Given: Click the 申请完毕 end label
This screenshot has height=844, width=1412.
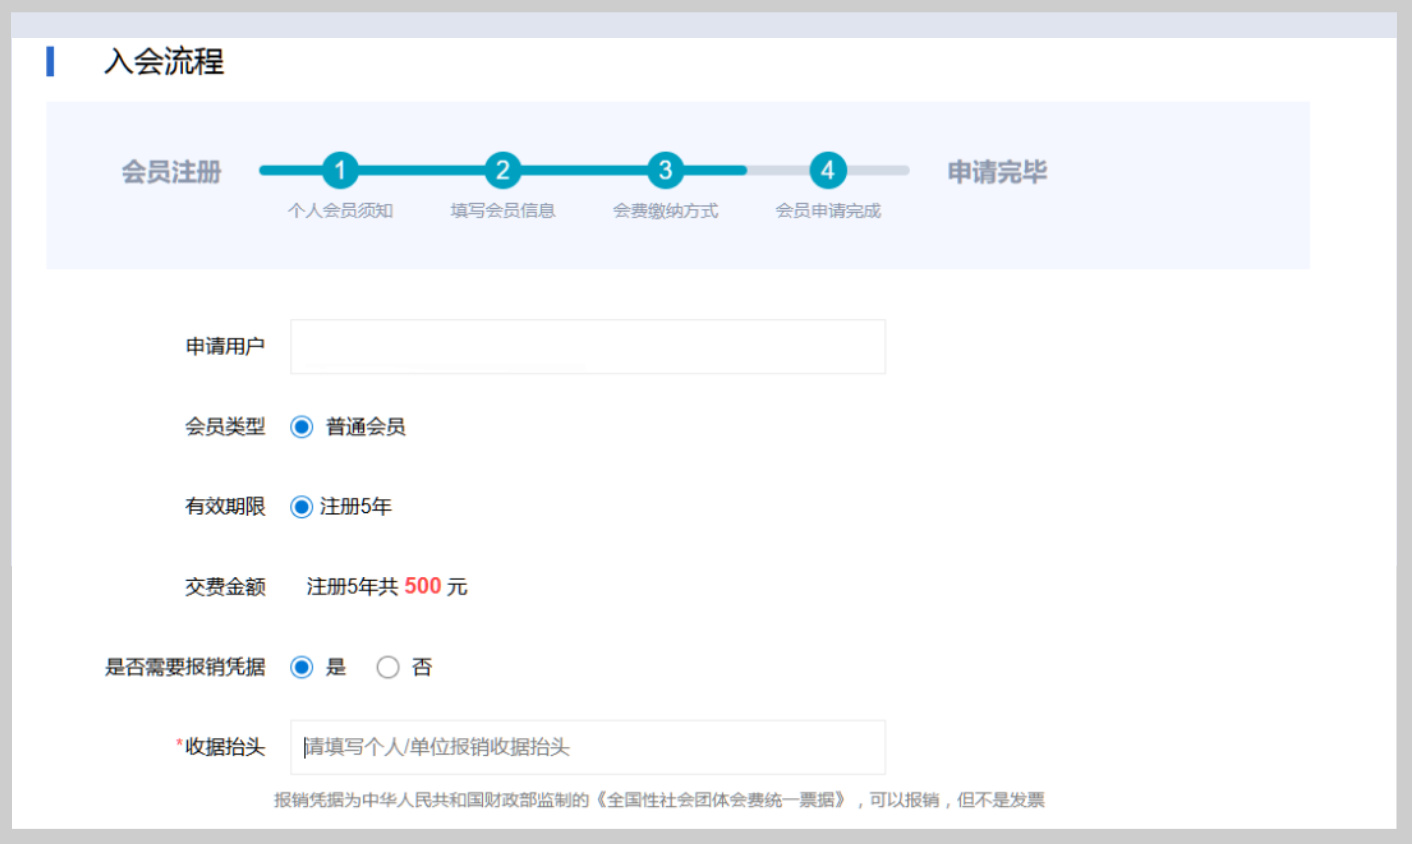Looking at the screenshot, I should coord(997,172).
